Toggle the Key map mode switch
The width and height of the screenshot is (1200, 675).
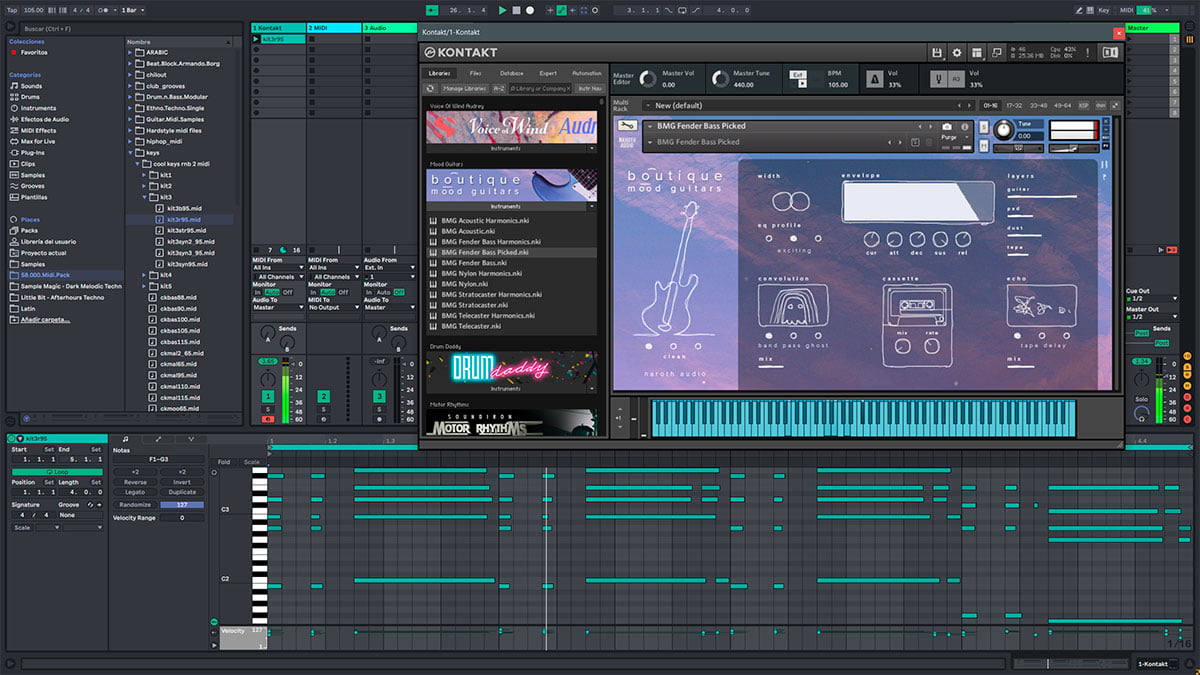(x=1104, y=10)
